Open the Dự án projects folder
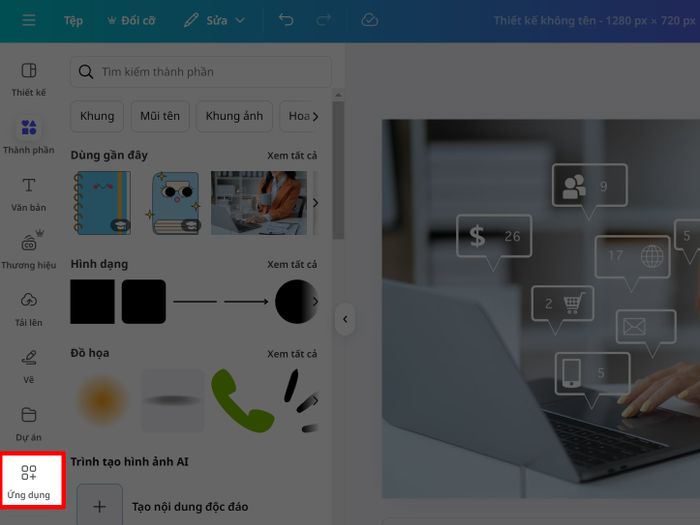The image size is (700, 525). (x=29, y=424)
